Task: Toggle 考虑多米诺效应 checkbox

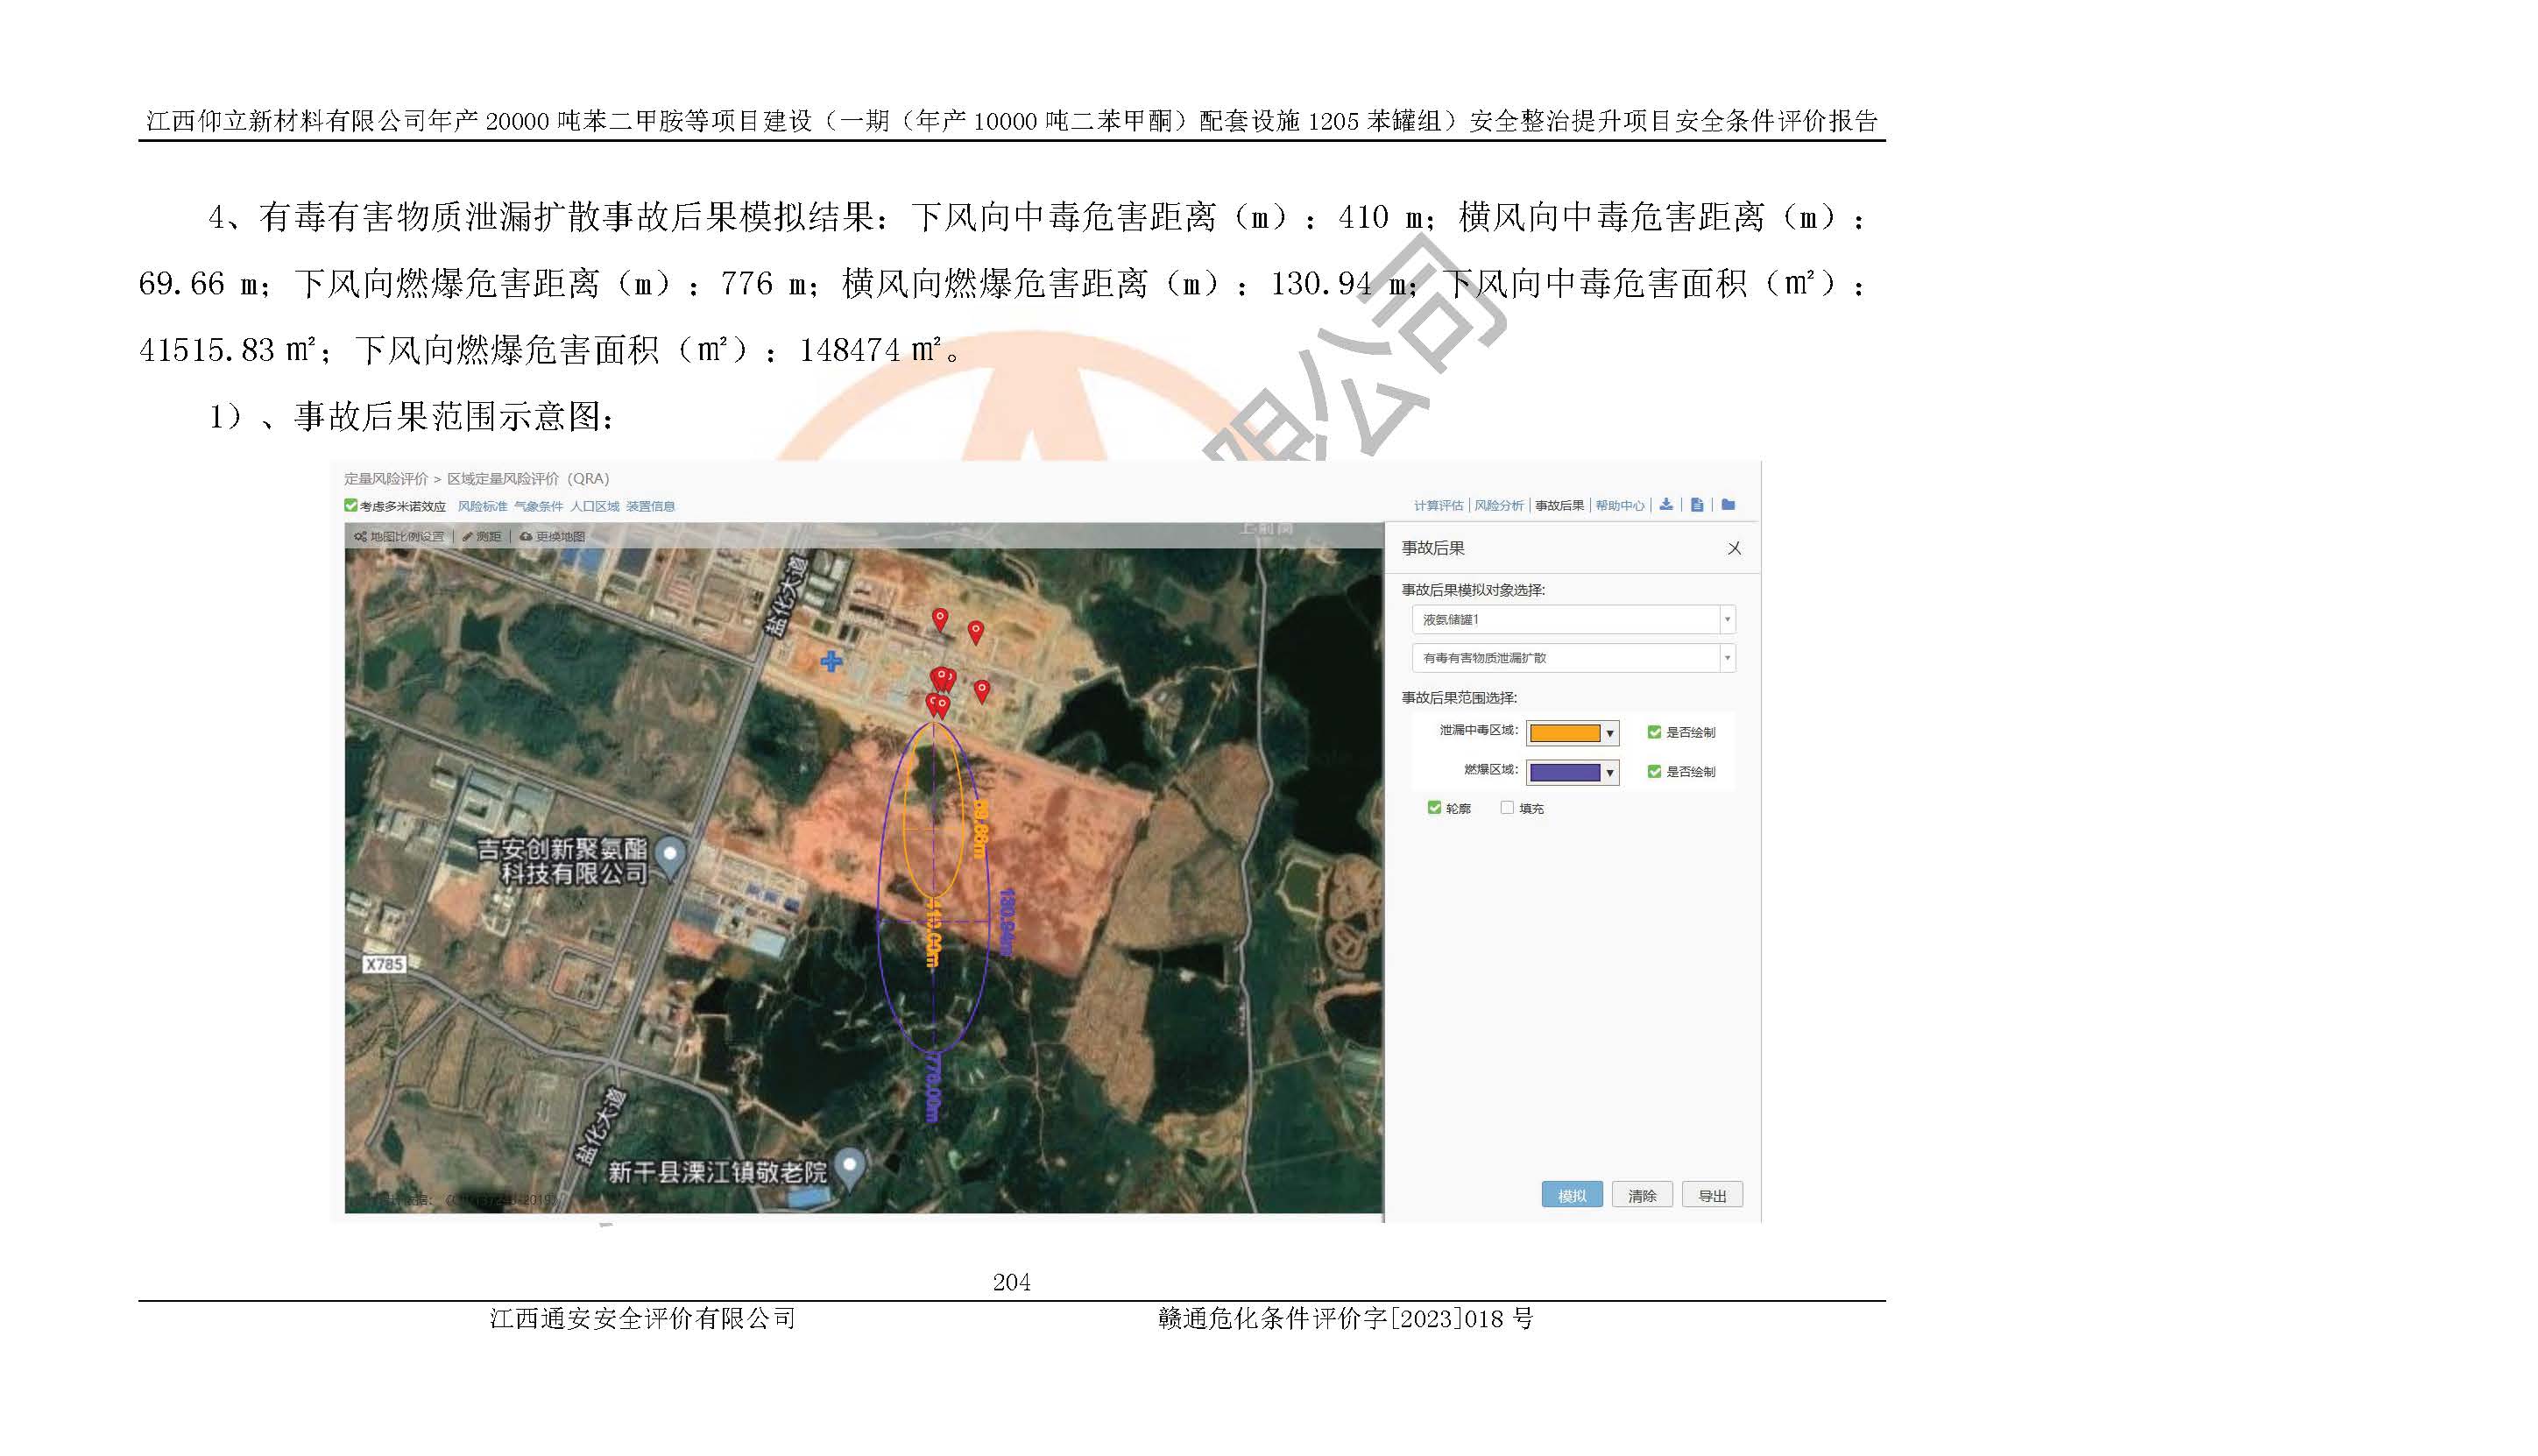Action: (x=351, y=506)
